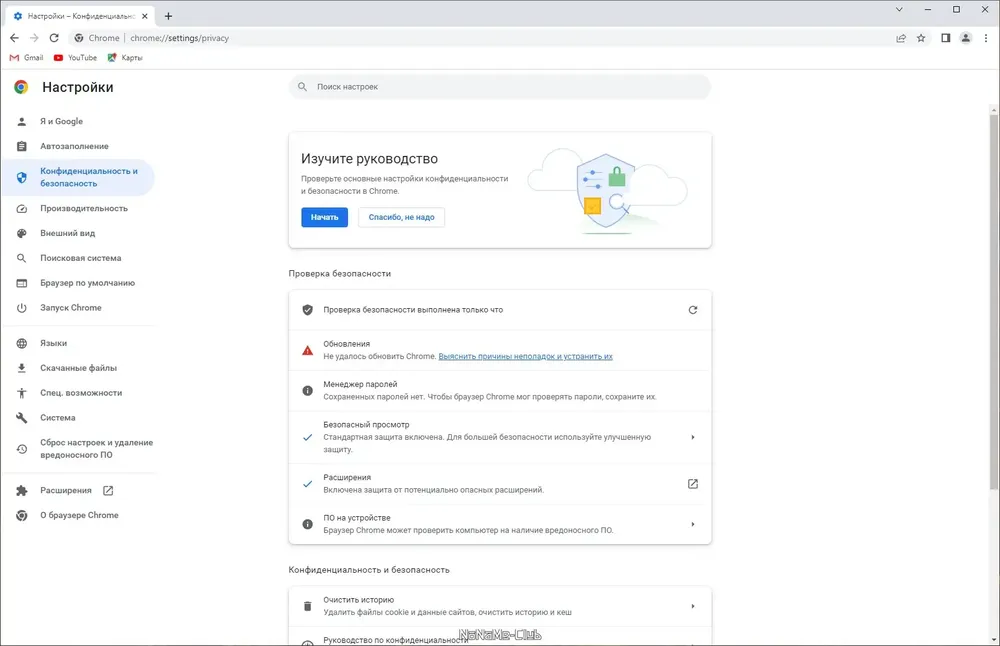The image size is (1000, 646).
Task: Rerun safety check with refresh icon
Action: (693, 310)
